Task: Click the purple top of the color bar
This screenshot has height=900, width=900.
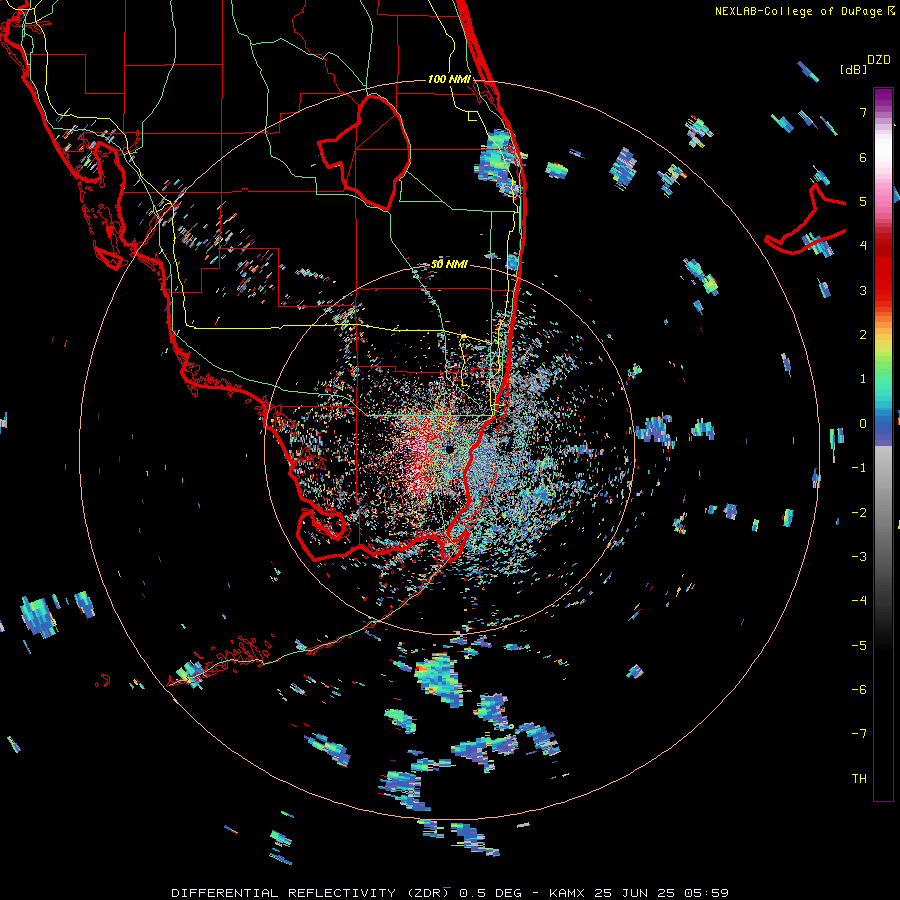Action: 883,98
